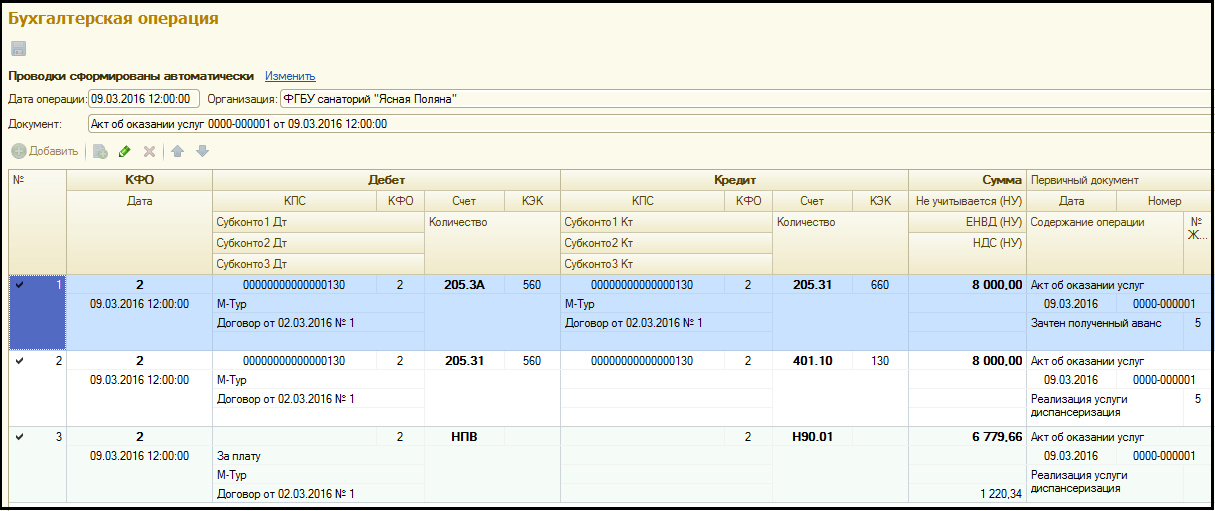Click the copy entry icon
Screen dimensions: 1215x511
(x=101, y=151)
